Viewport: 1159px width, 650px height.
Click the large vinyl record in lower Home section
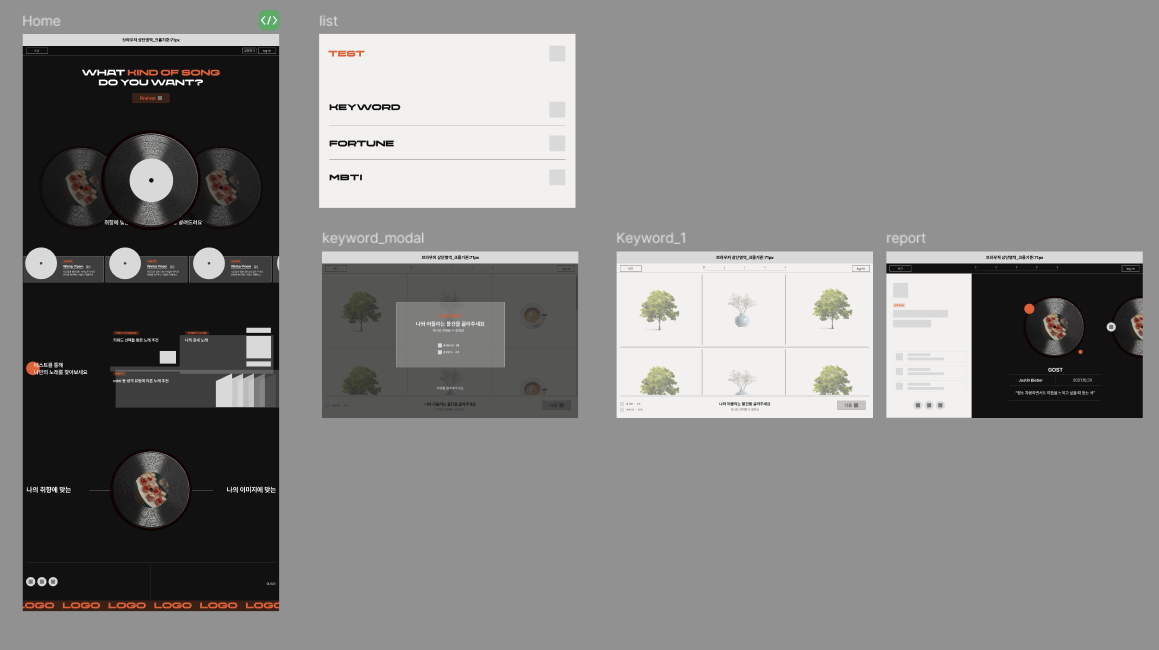pos(151,490)
